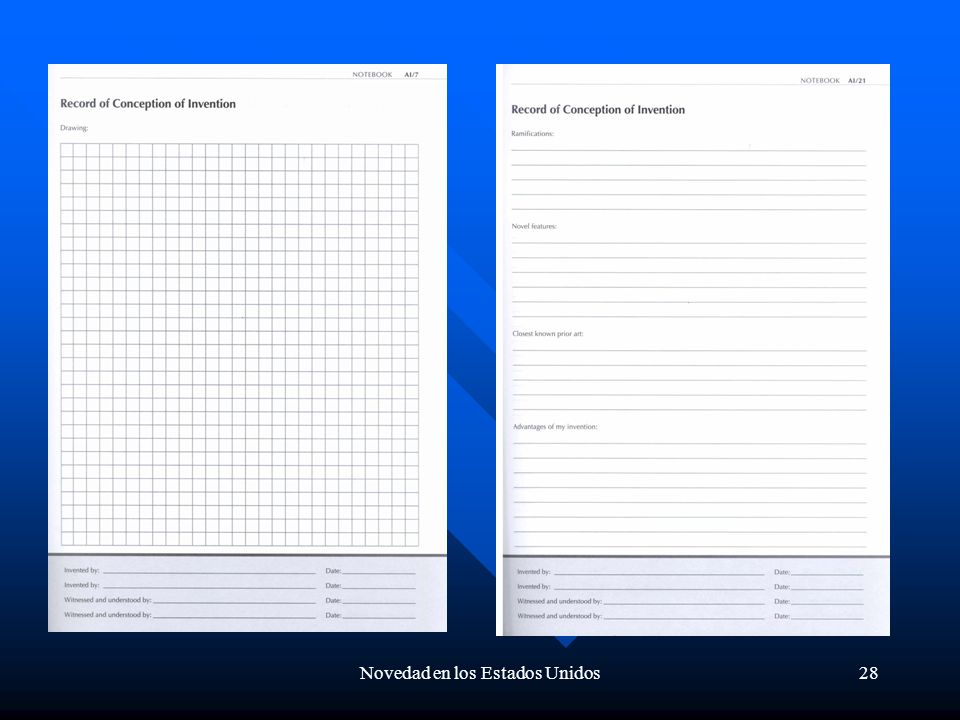The image size is (960, 720).
Task: Select the notebook page image labeled AI/7
Action: pyautogui.click(x=247, y=348)
